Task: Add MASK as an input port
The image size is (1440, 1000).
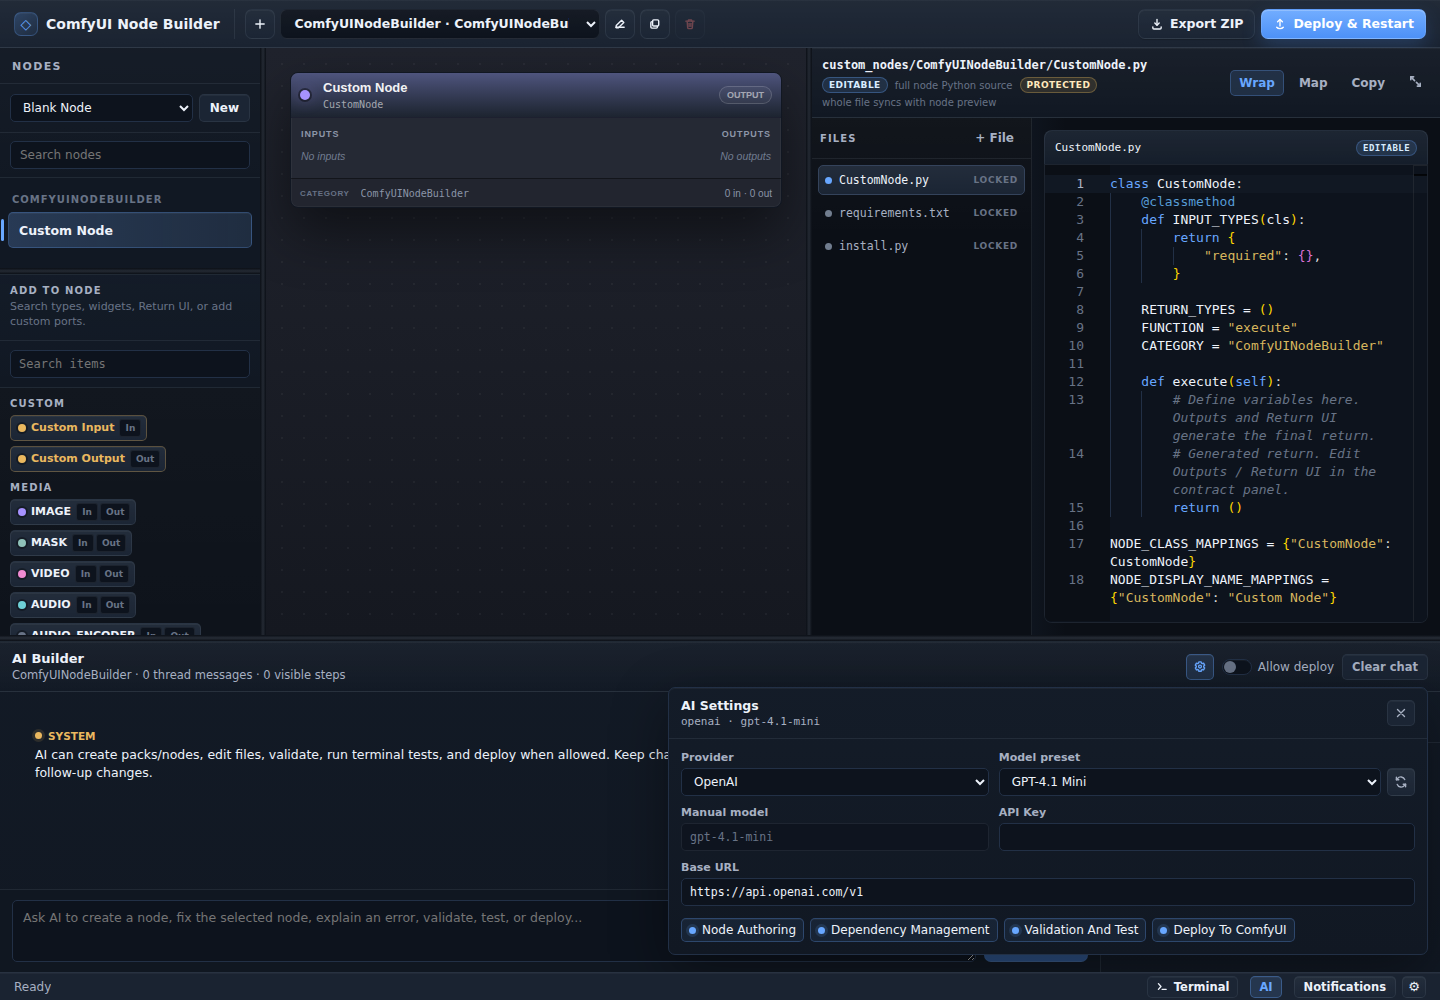Action: point(83,543)
